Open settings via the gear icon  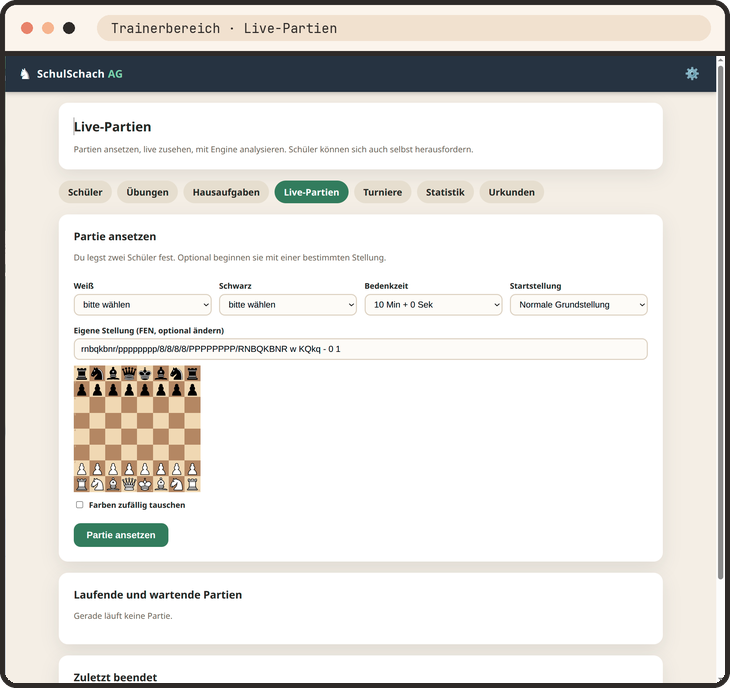tap(692, 74)
